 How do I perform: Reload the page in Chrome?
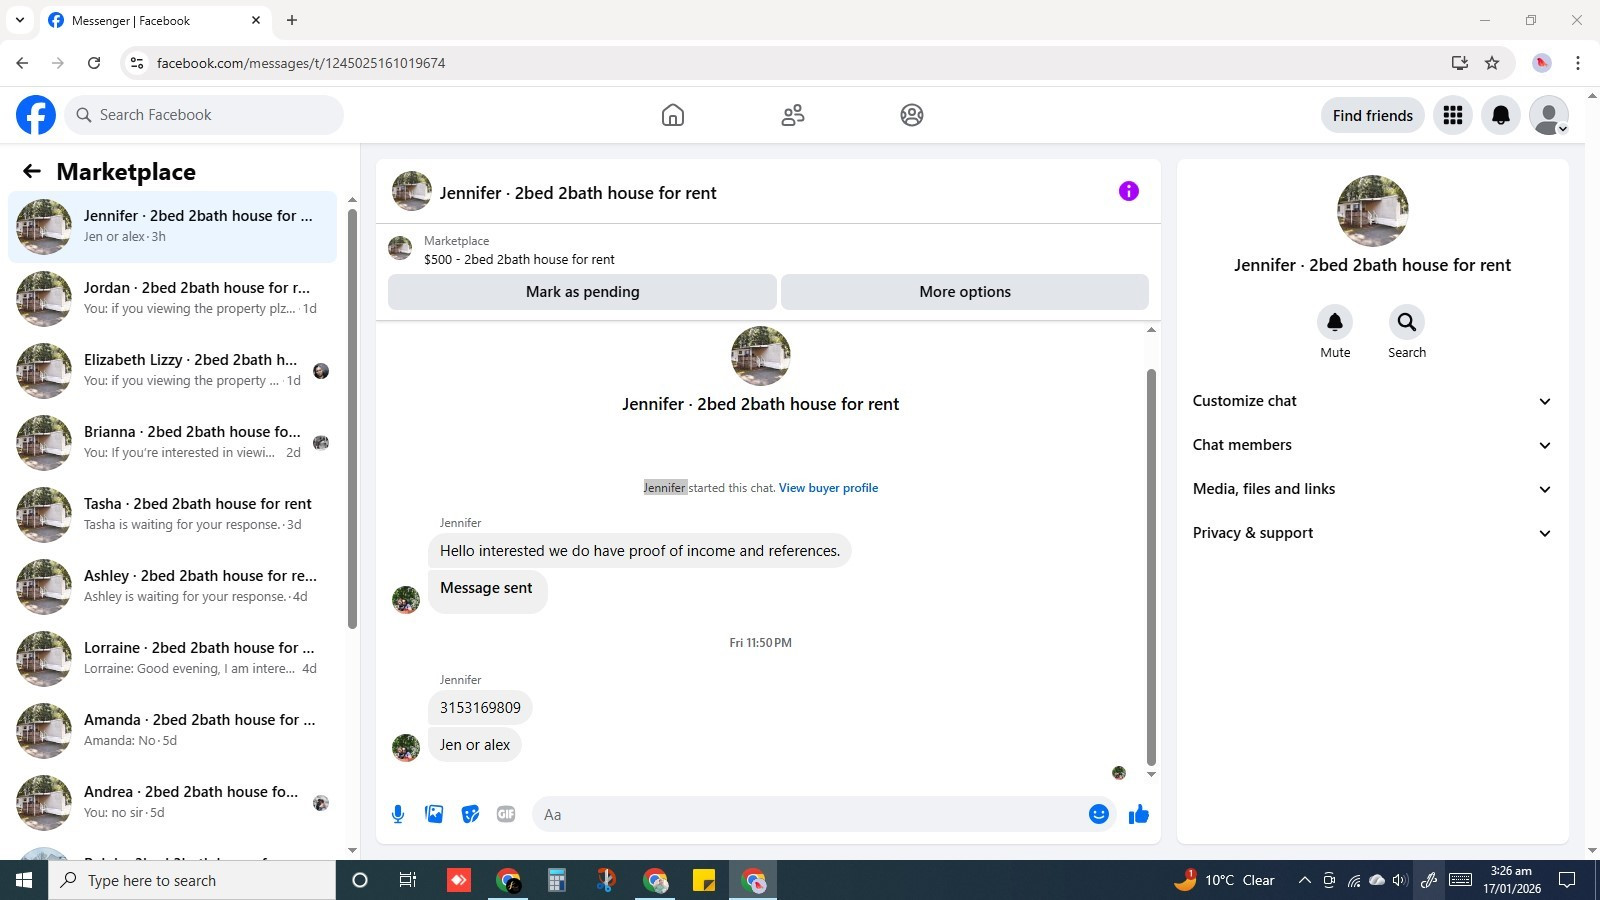coord(94,63)
